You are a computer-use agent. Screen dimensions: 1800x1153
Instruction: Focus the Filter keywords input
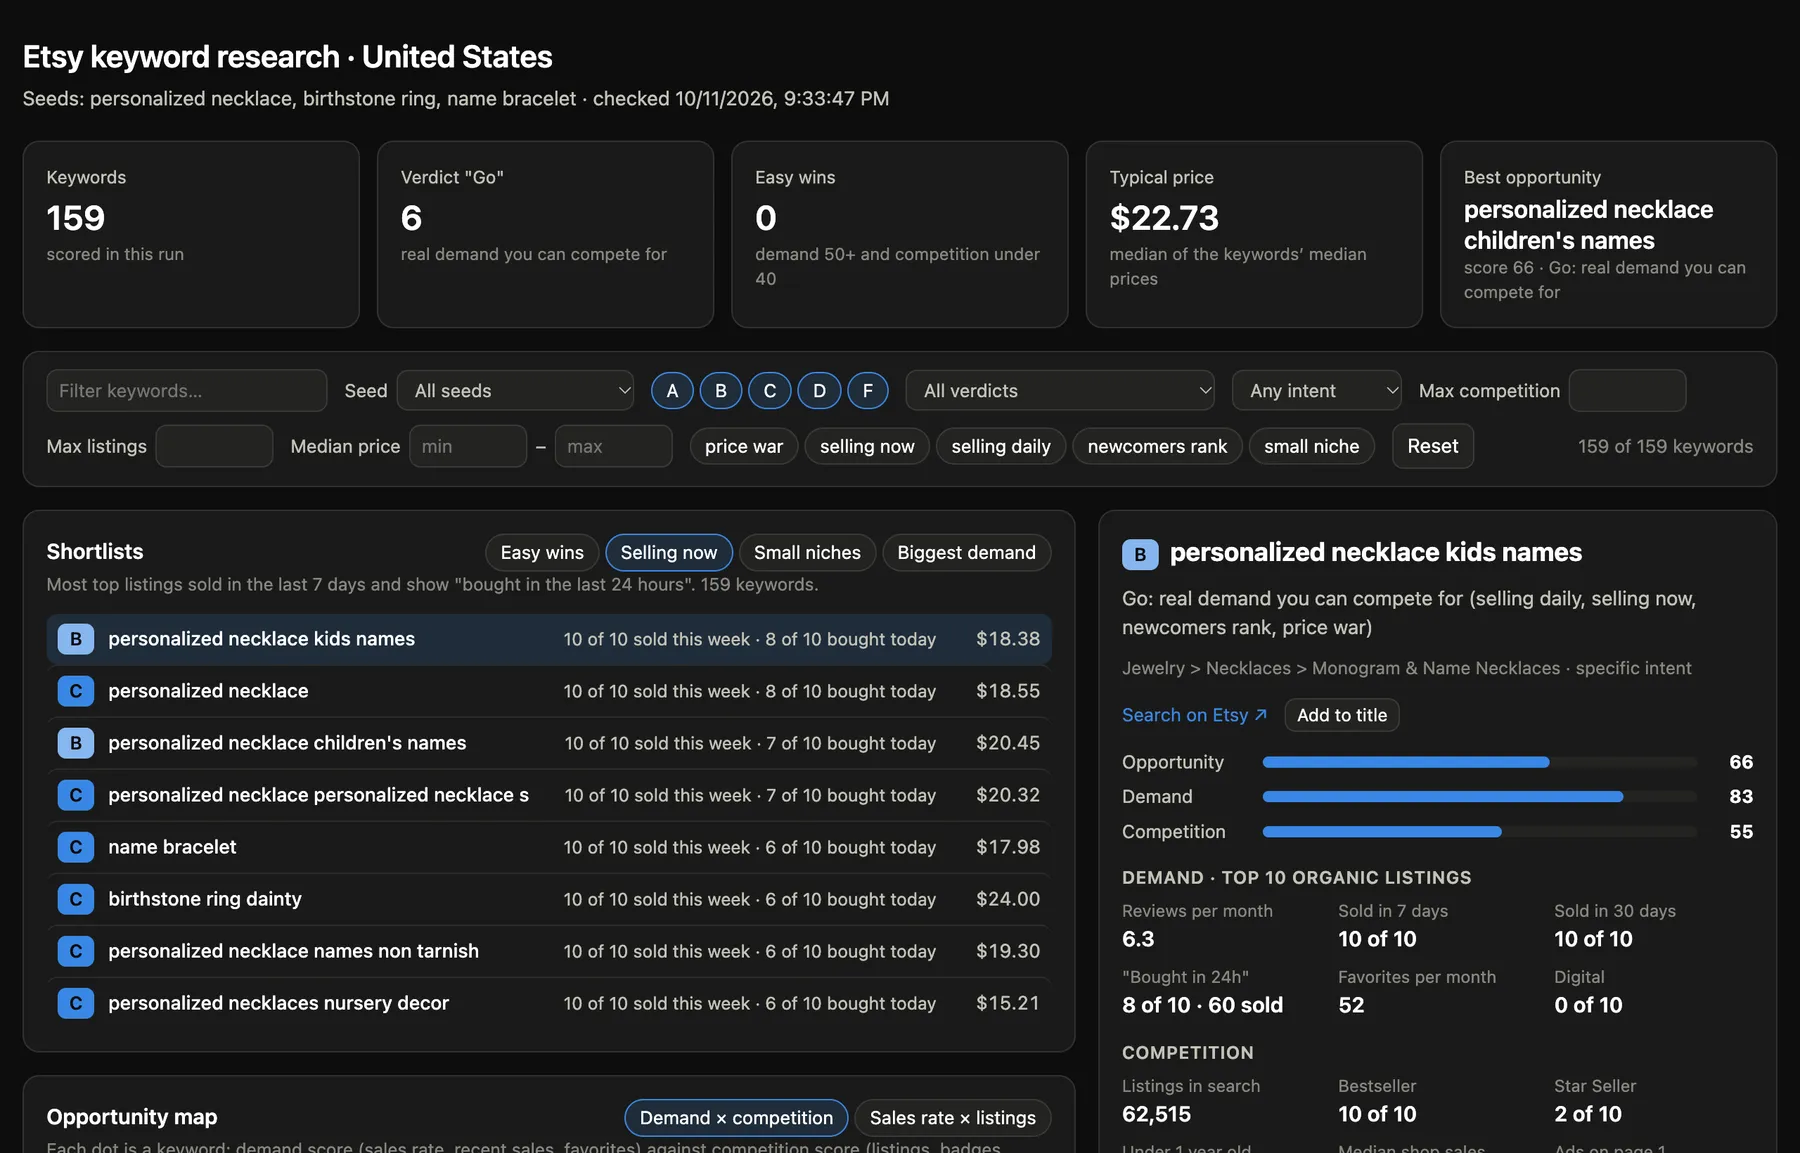(187, 391)
